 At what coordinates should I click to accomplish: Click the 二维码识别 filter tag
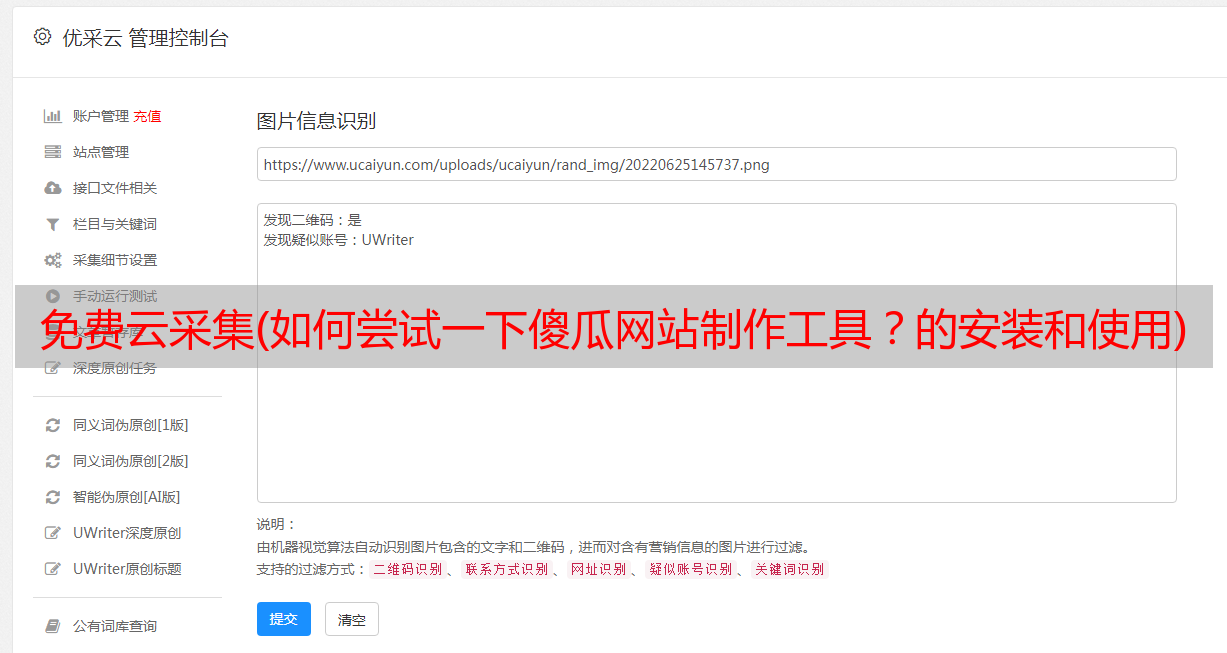tap(408, 569)
